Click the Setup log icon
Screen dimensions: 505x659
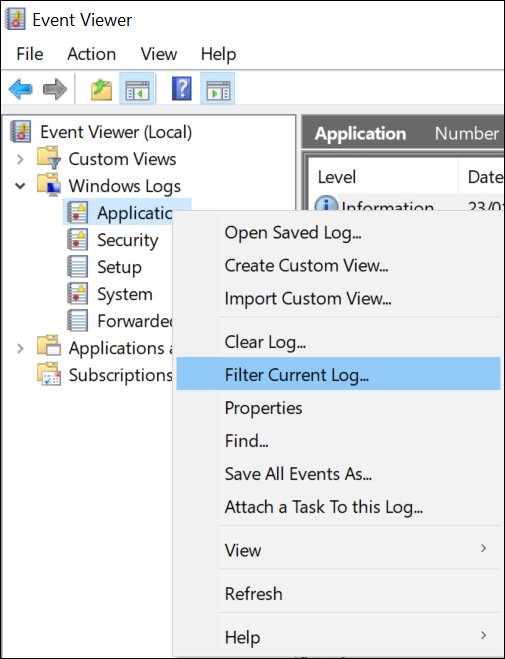[x=78, y=266]
